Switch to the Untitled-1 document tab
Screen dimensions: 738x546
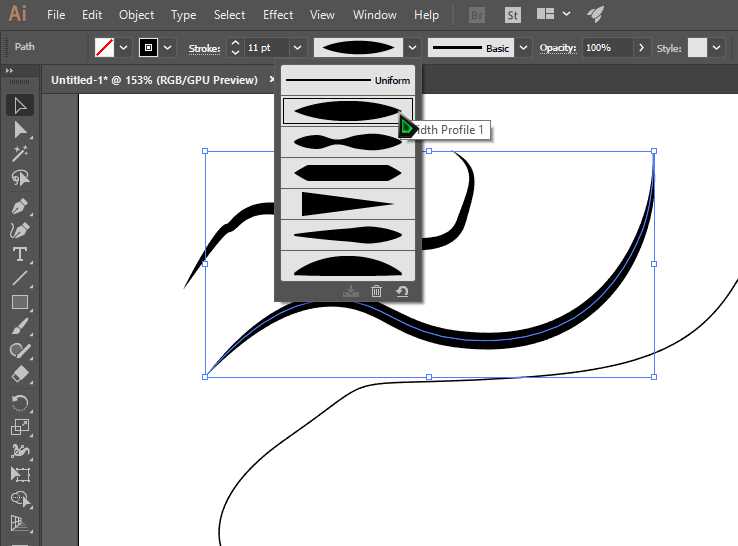[154, 80]
